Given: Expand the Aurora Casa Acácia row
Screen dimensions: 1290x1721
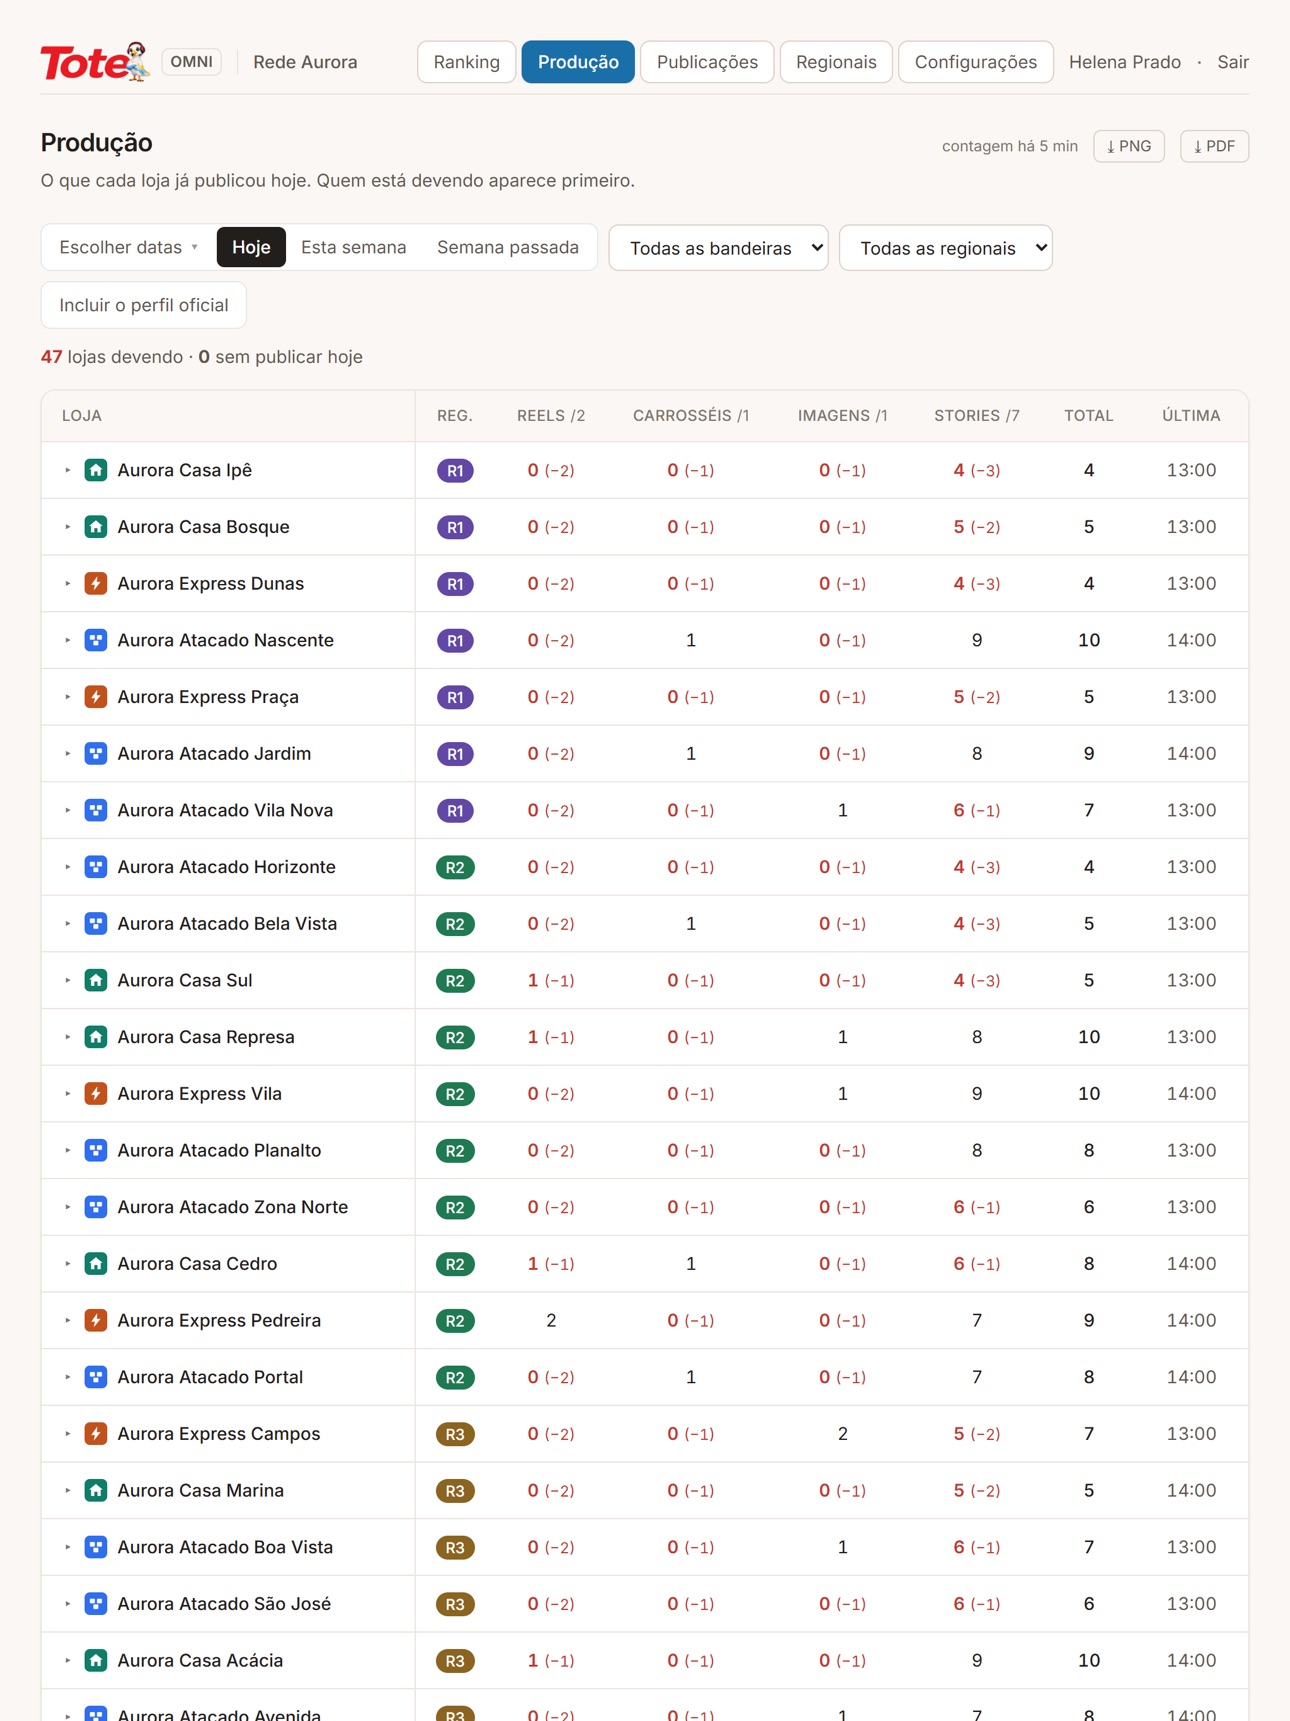Looking at the screenshot, I should pos(67,1661).
